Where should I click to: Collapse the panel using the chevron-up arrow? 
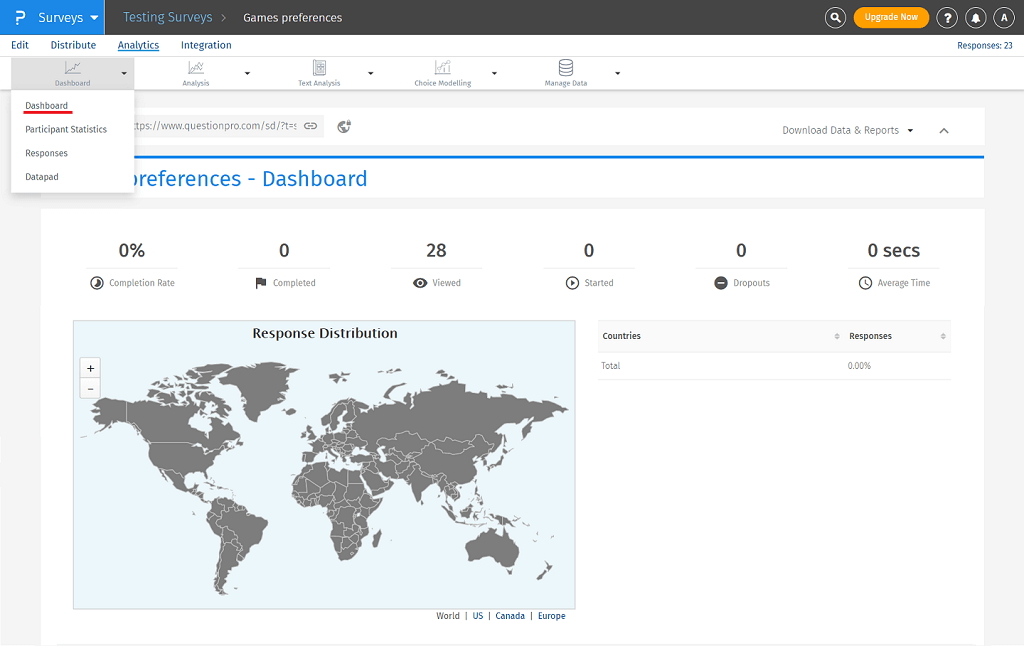[x=944, y=130]
